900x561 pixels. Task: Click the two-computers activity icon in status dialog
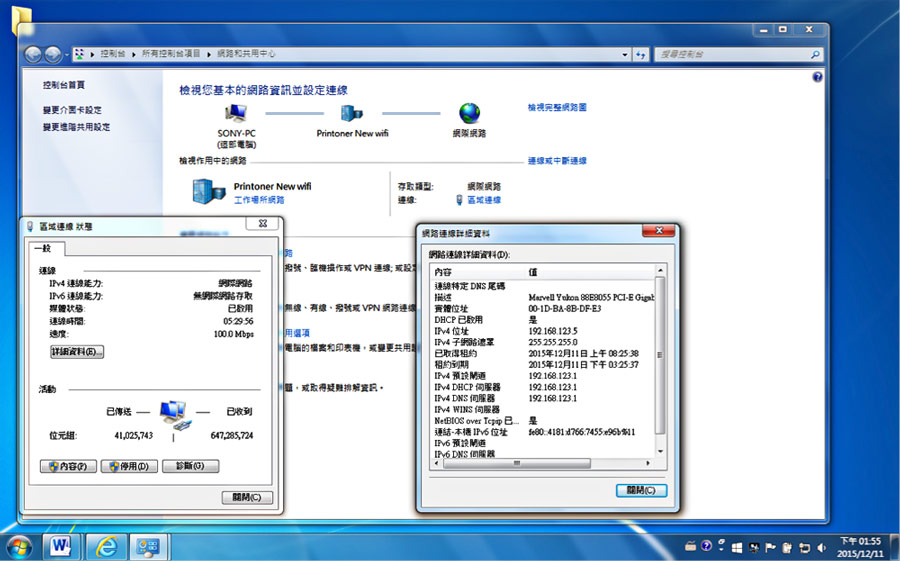[174, 415]
